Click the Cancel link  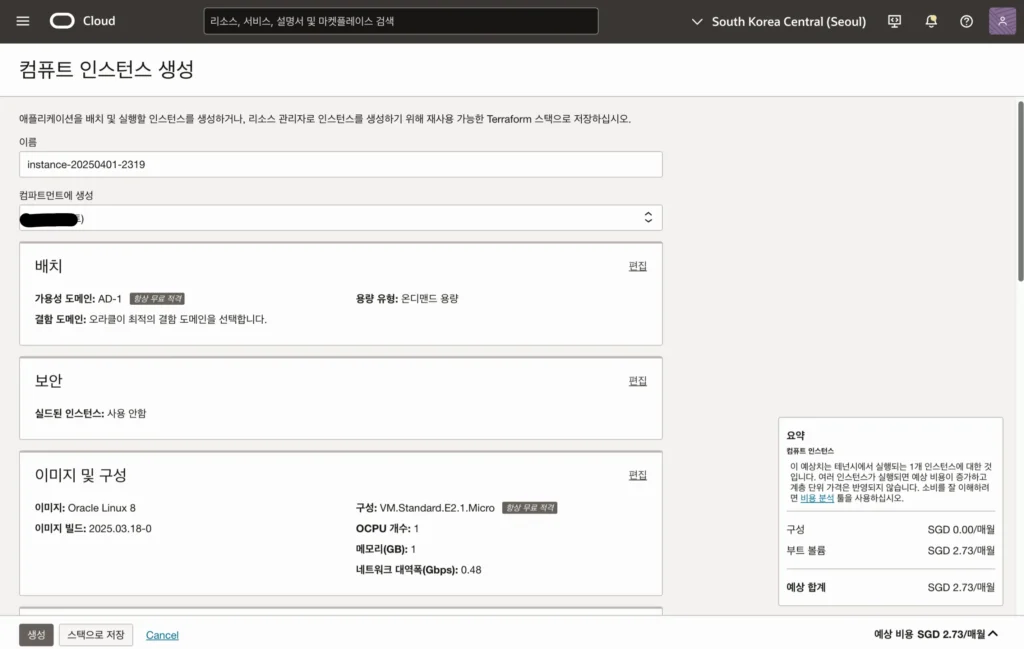tap(162, 635)
